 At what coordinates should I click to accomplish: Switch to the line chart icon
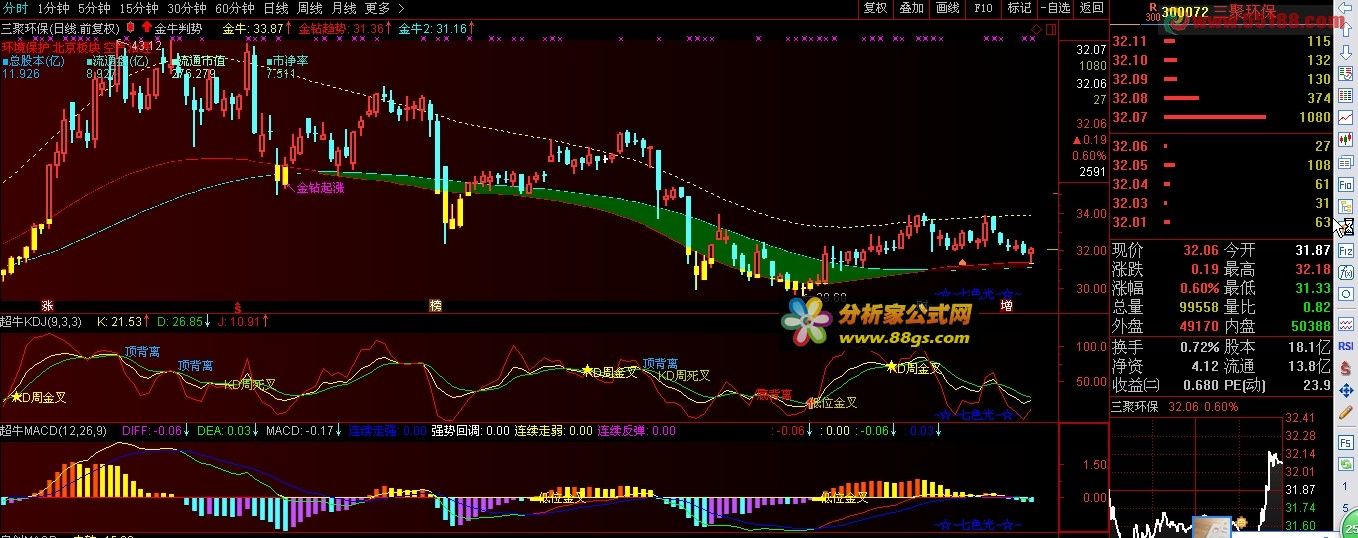tap(1346, 118)
